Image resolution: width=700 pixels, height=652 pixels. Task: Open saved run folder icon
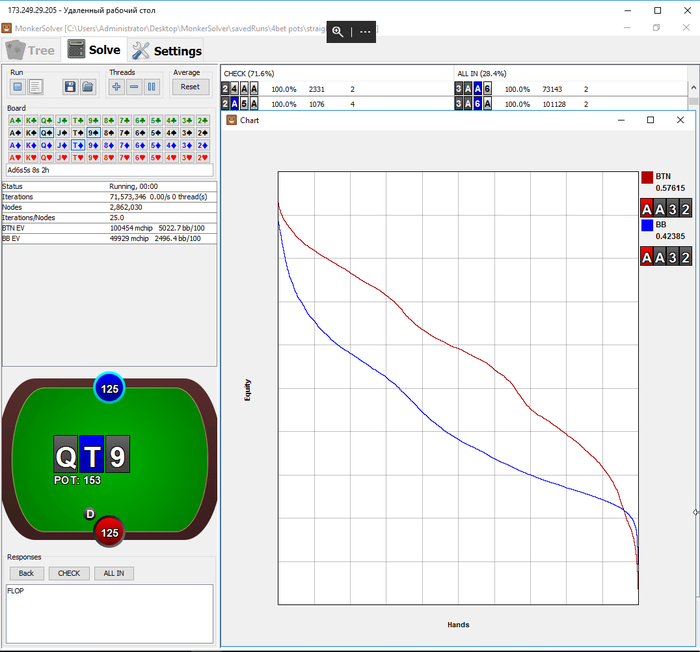(88, 87)
